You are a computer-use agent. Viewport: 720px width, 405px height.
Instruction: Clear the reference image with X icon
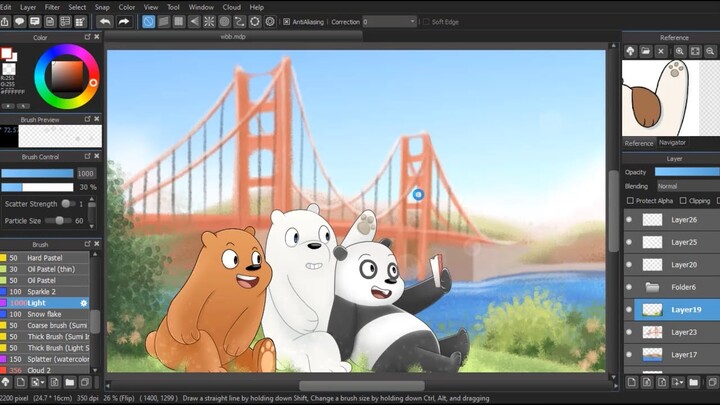(661, 51)
